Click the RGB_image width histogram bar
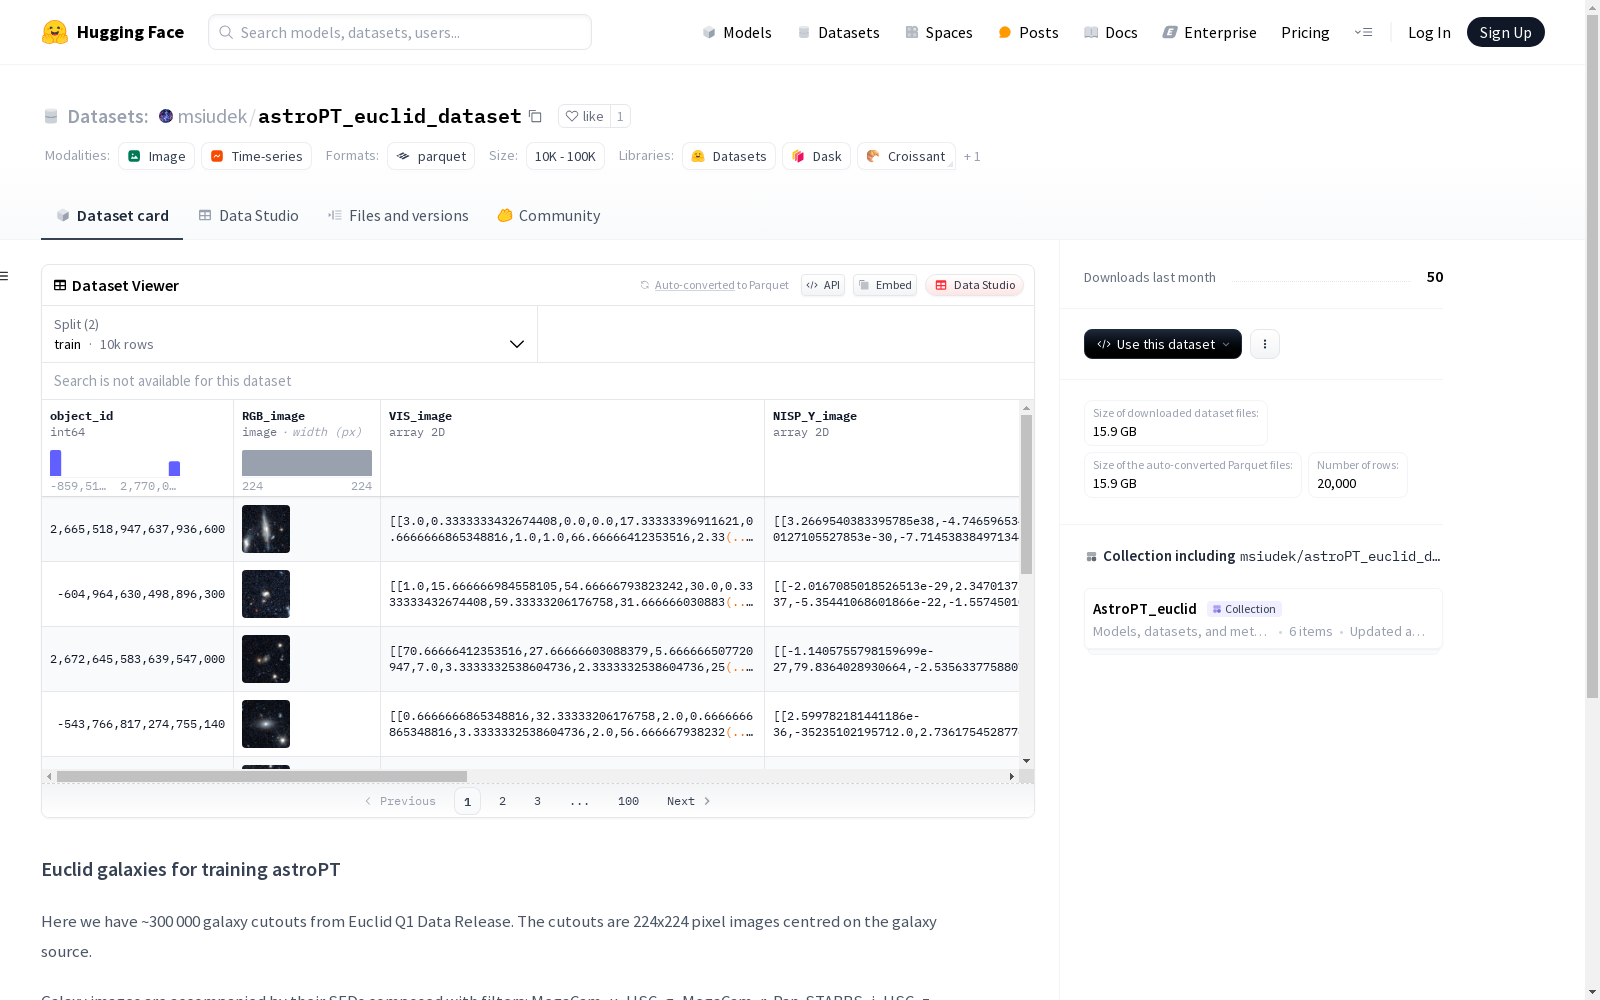1600x1000 pixels. [307, 463]
